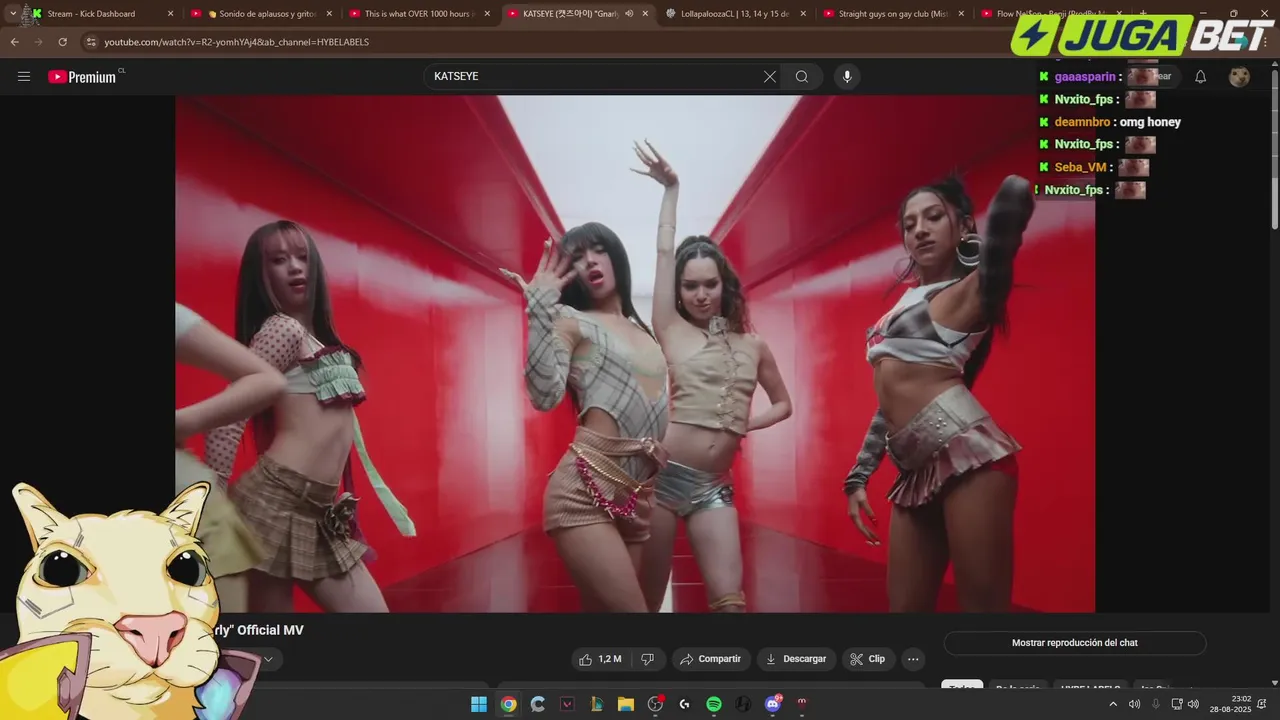This screenshot has width=1280, height=720.
Task: Show hidden system tray icons
Action: [1113, 704]
